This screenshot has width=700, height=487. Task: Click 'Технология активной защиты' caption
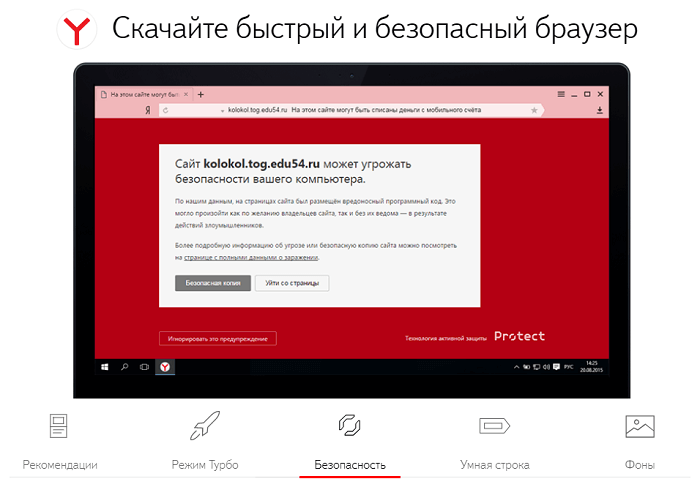coord(446,338)
